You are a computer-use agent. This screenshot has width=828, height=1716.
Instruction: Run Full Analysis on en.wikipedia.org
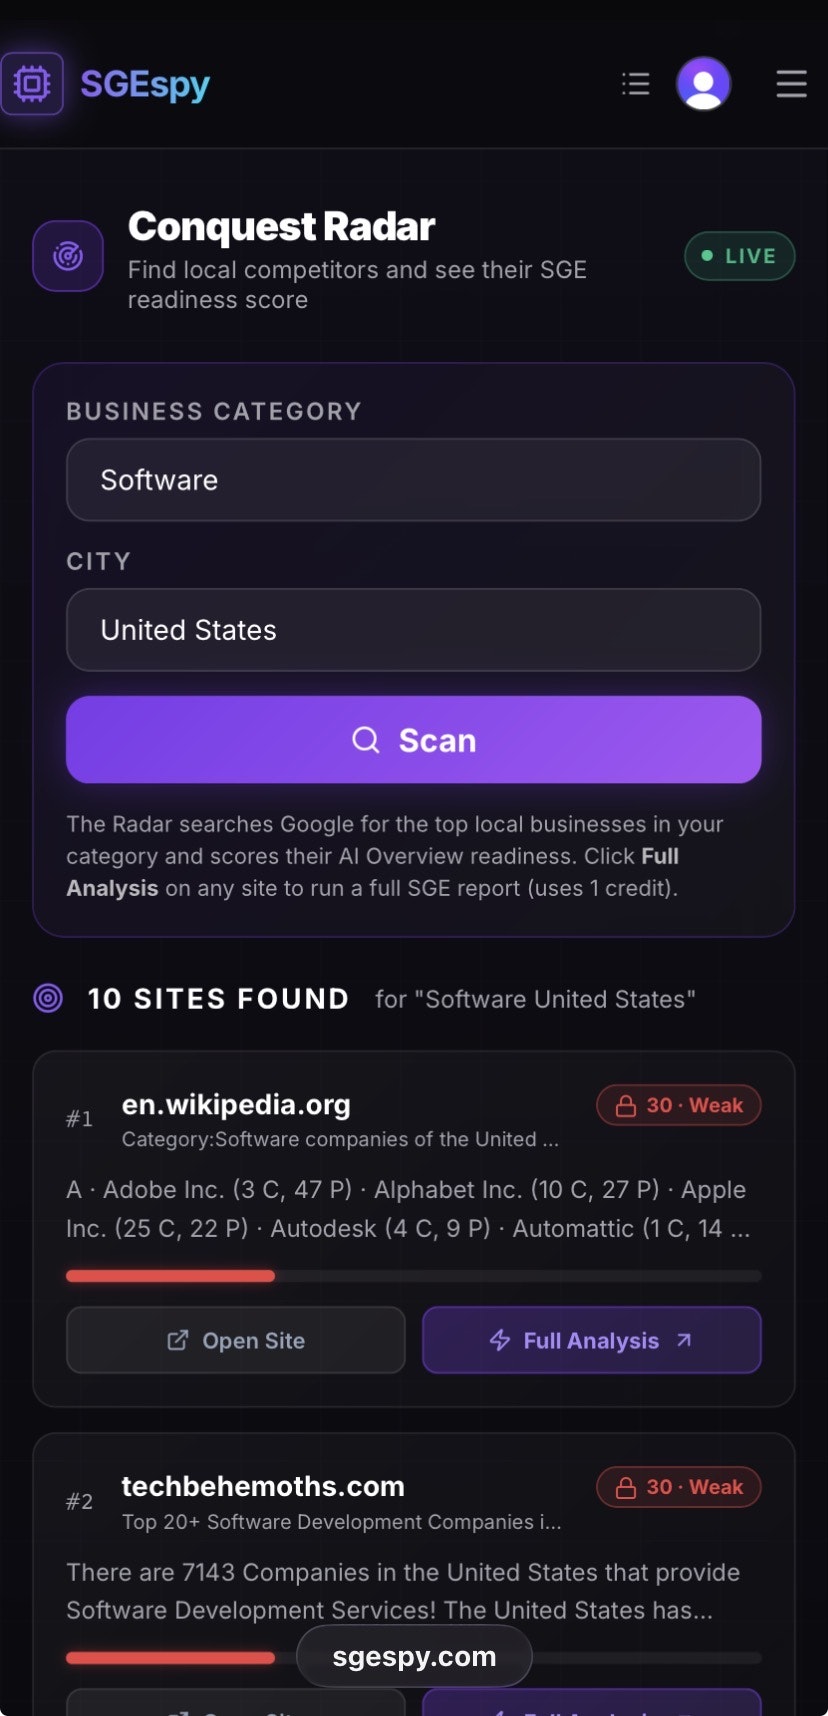click(592, 1340)
